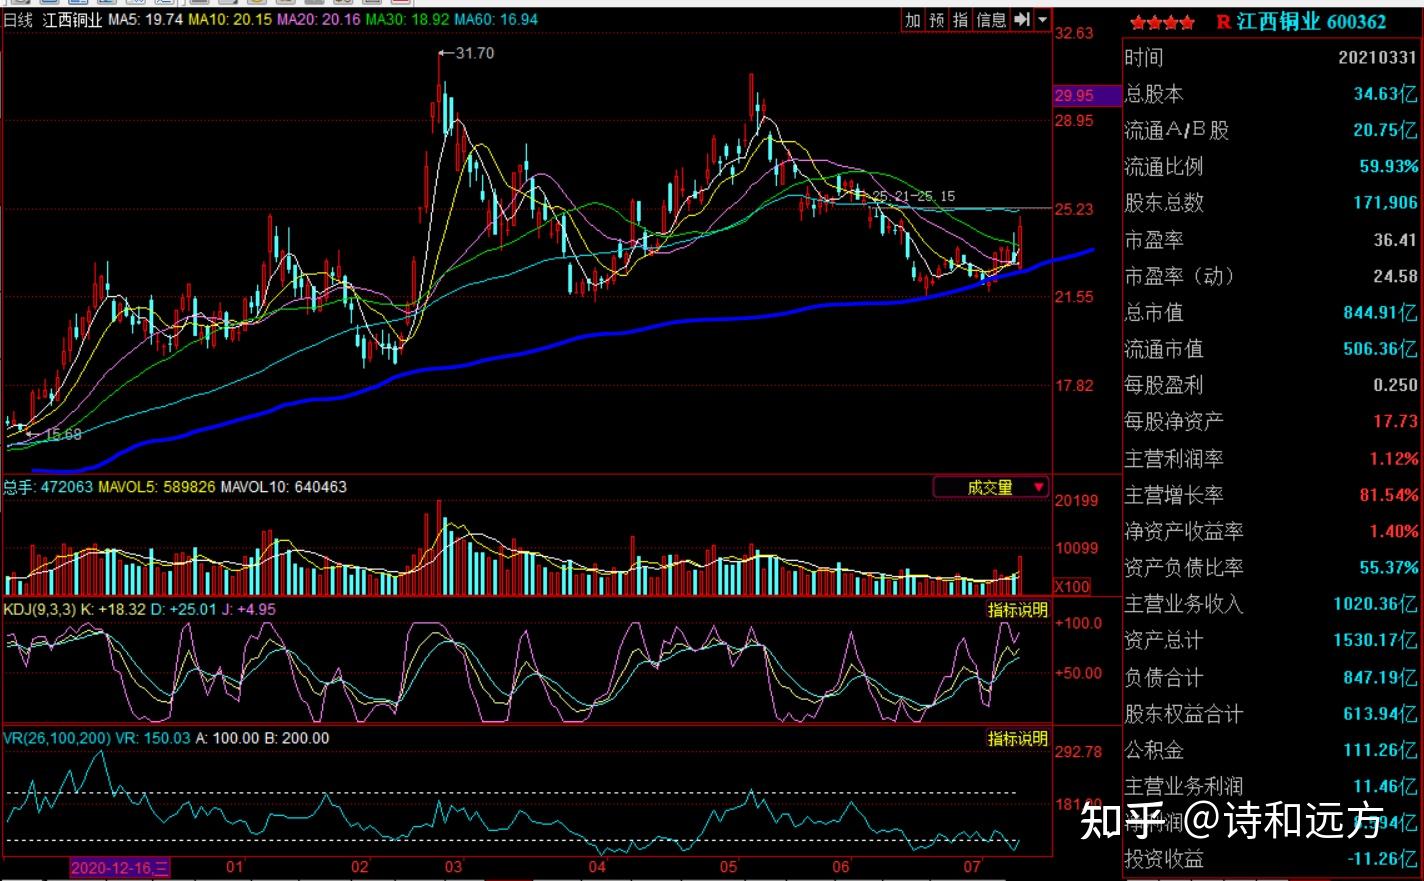Click the 市盈率(动) 24.58 row

coord(1271,276)
